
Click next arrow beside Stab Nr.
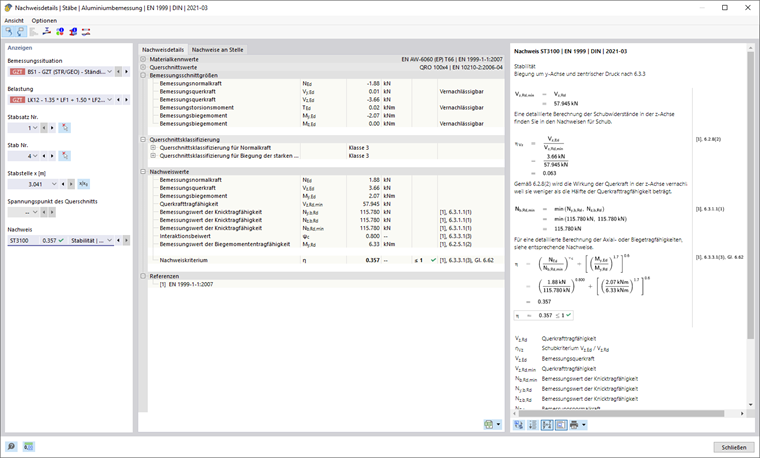point(52,156)
